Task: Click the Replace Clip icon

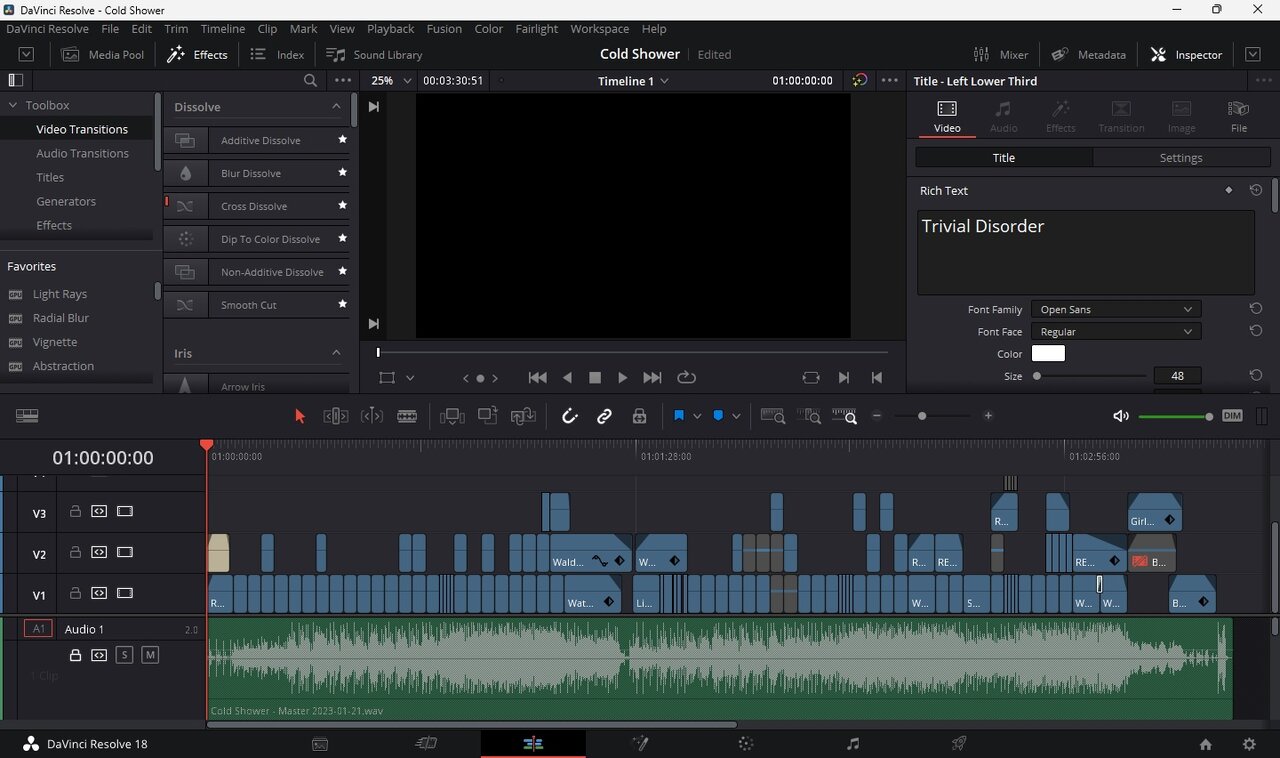Action: click(x=523, y=416)
